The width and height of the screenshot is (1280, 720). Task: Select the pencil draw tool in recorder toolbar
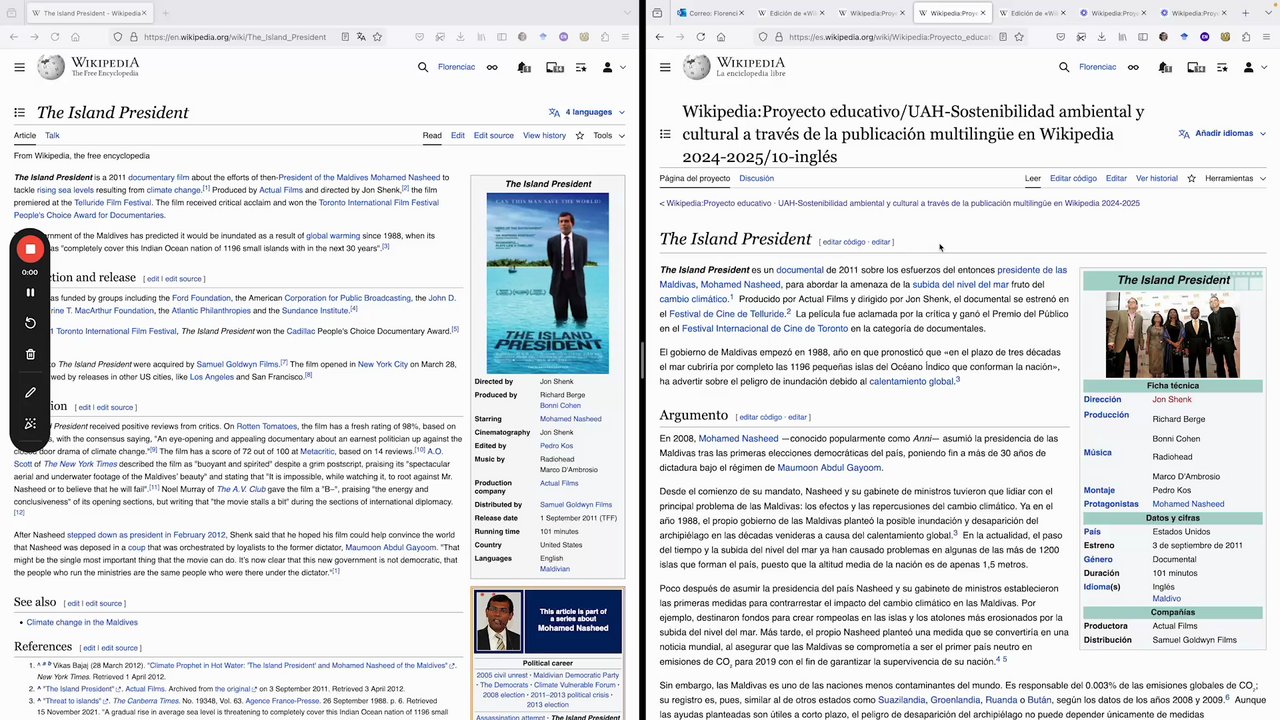click(30, 393)
